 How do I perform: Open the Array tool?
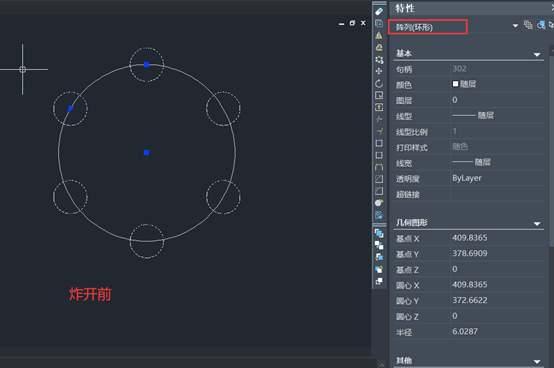point(379,59)
